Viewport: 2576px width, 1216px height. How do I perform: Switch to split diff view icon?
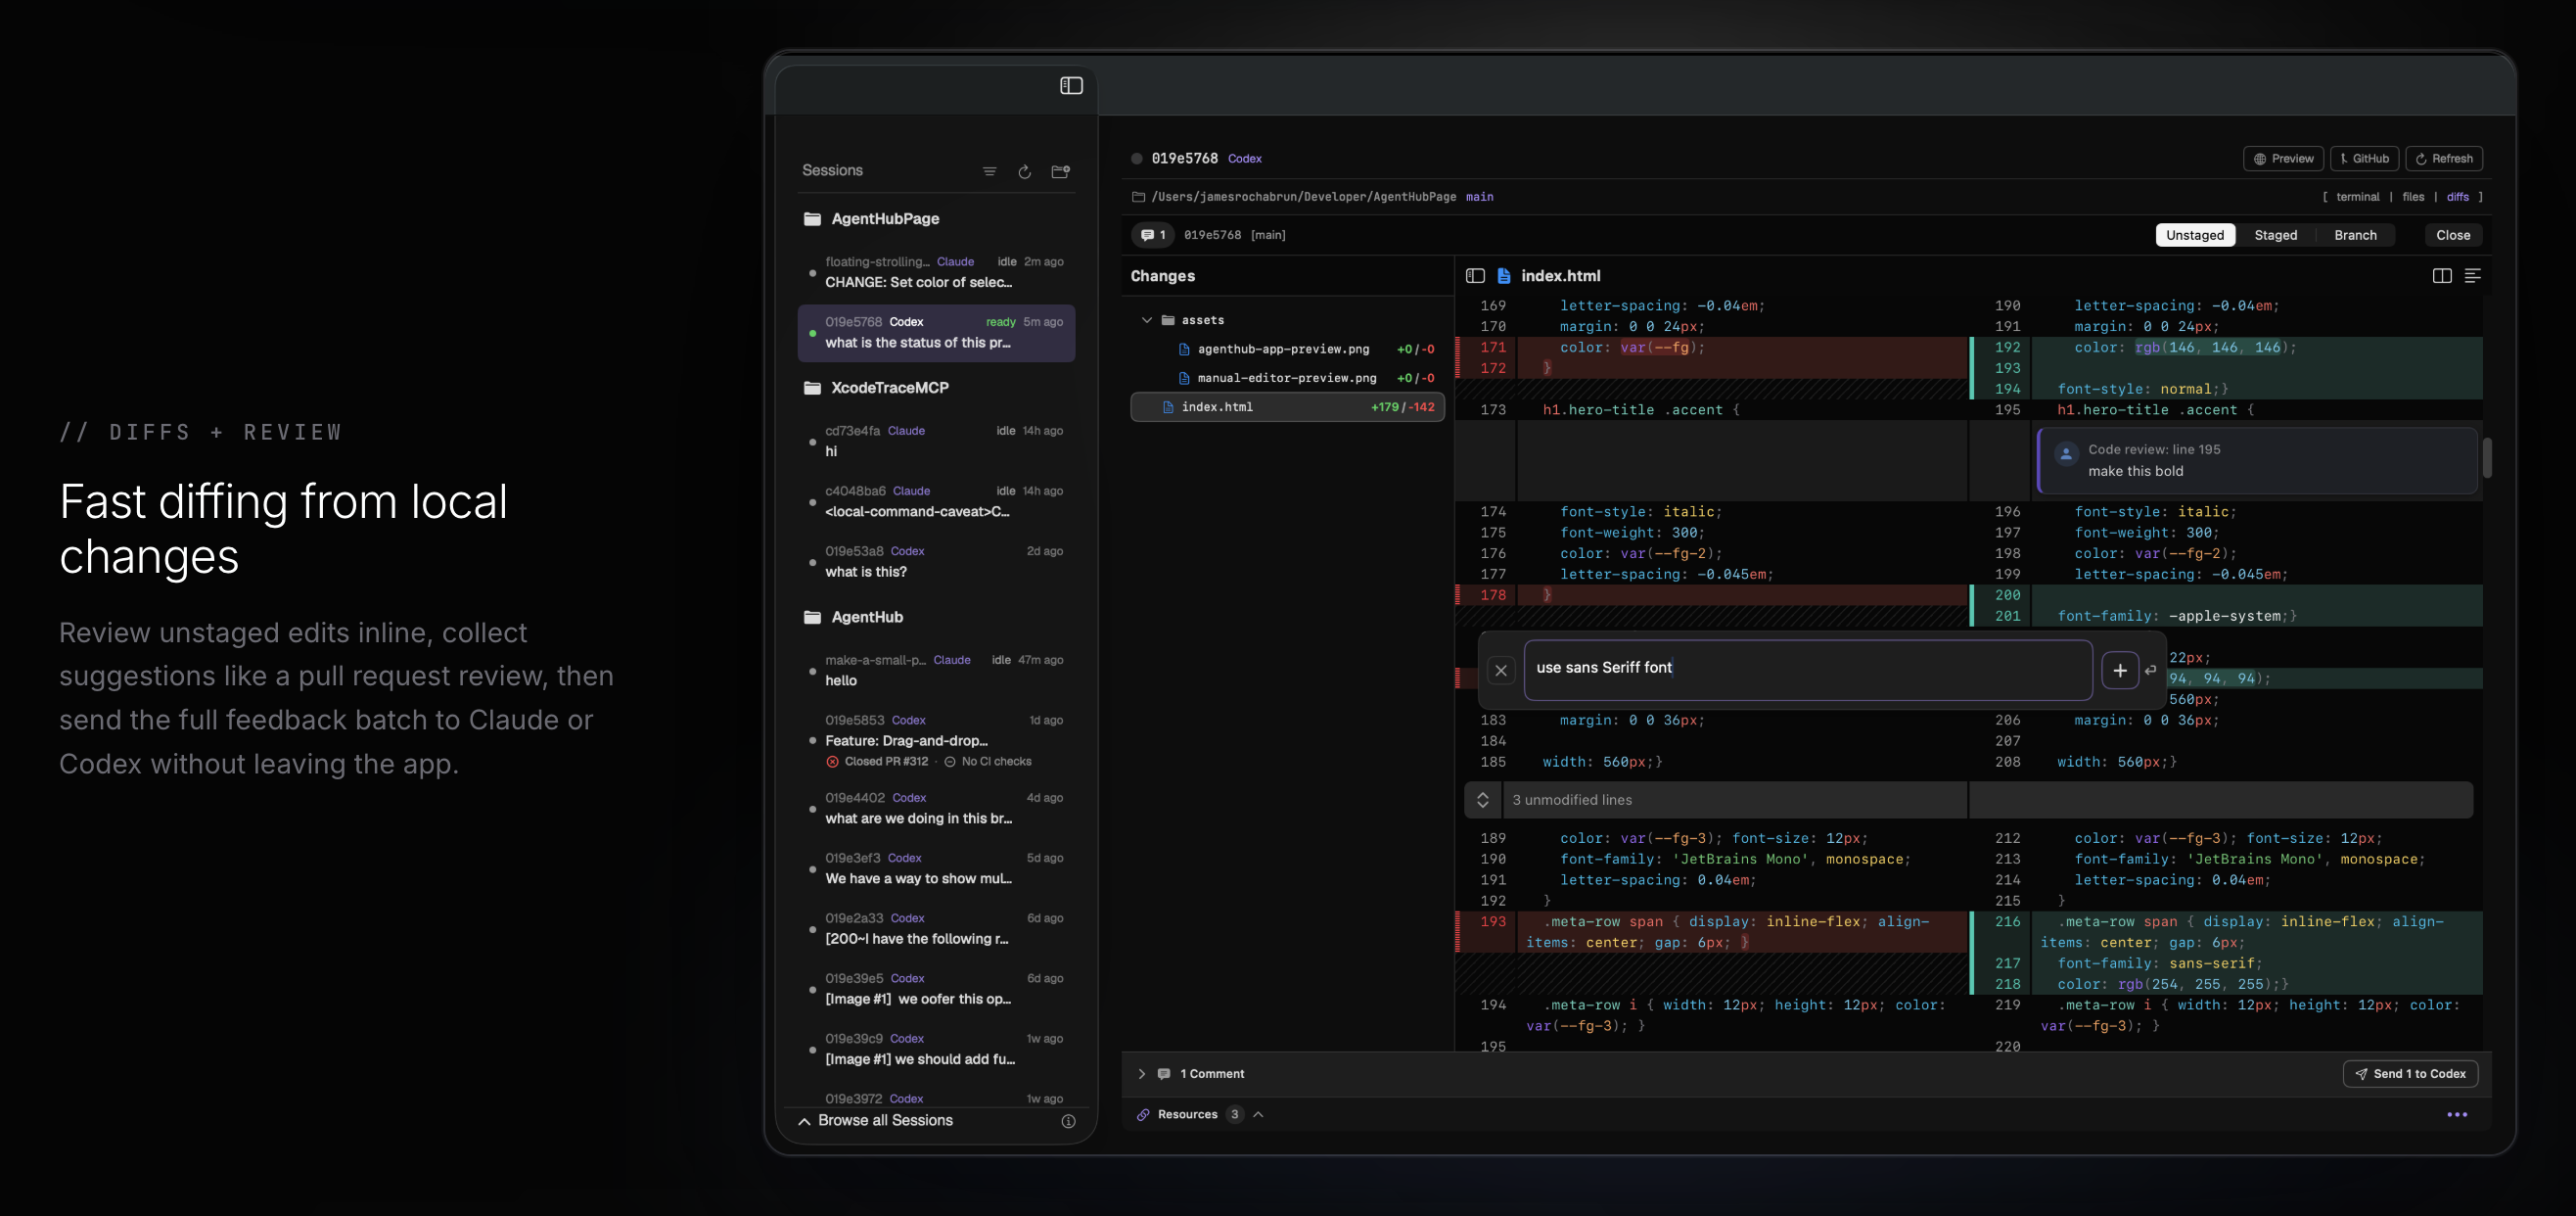coord(2441,276)
